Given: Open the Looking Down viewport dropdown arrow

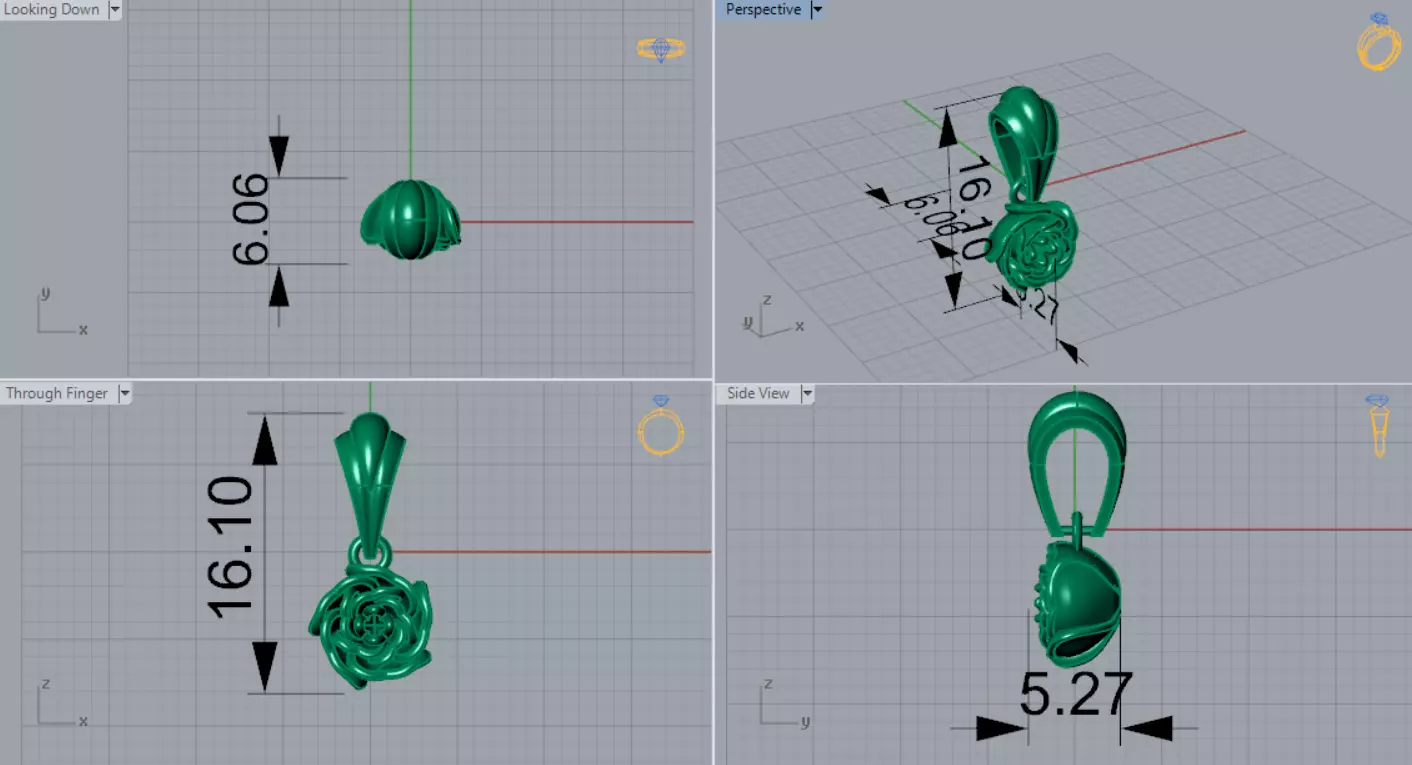Looking at the screenshot, I should click(114, 10).
